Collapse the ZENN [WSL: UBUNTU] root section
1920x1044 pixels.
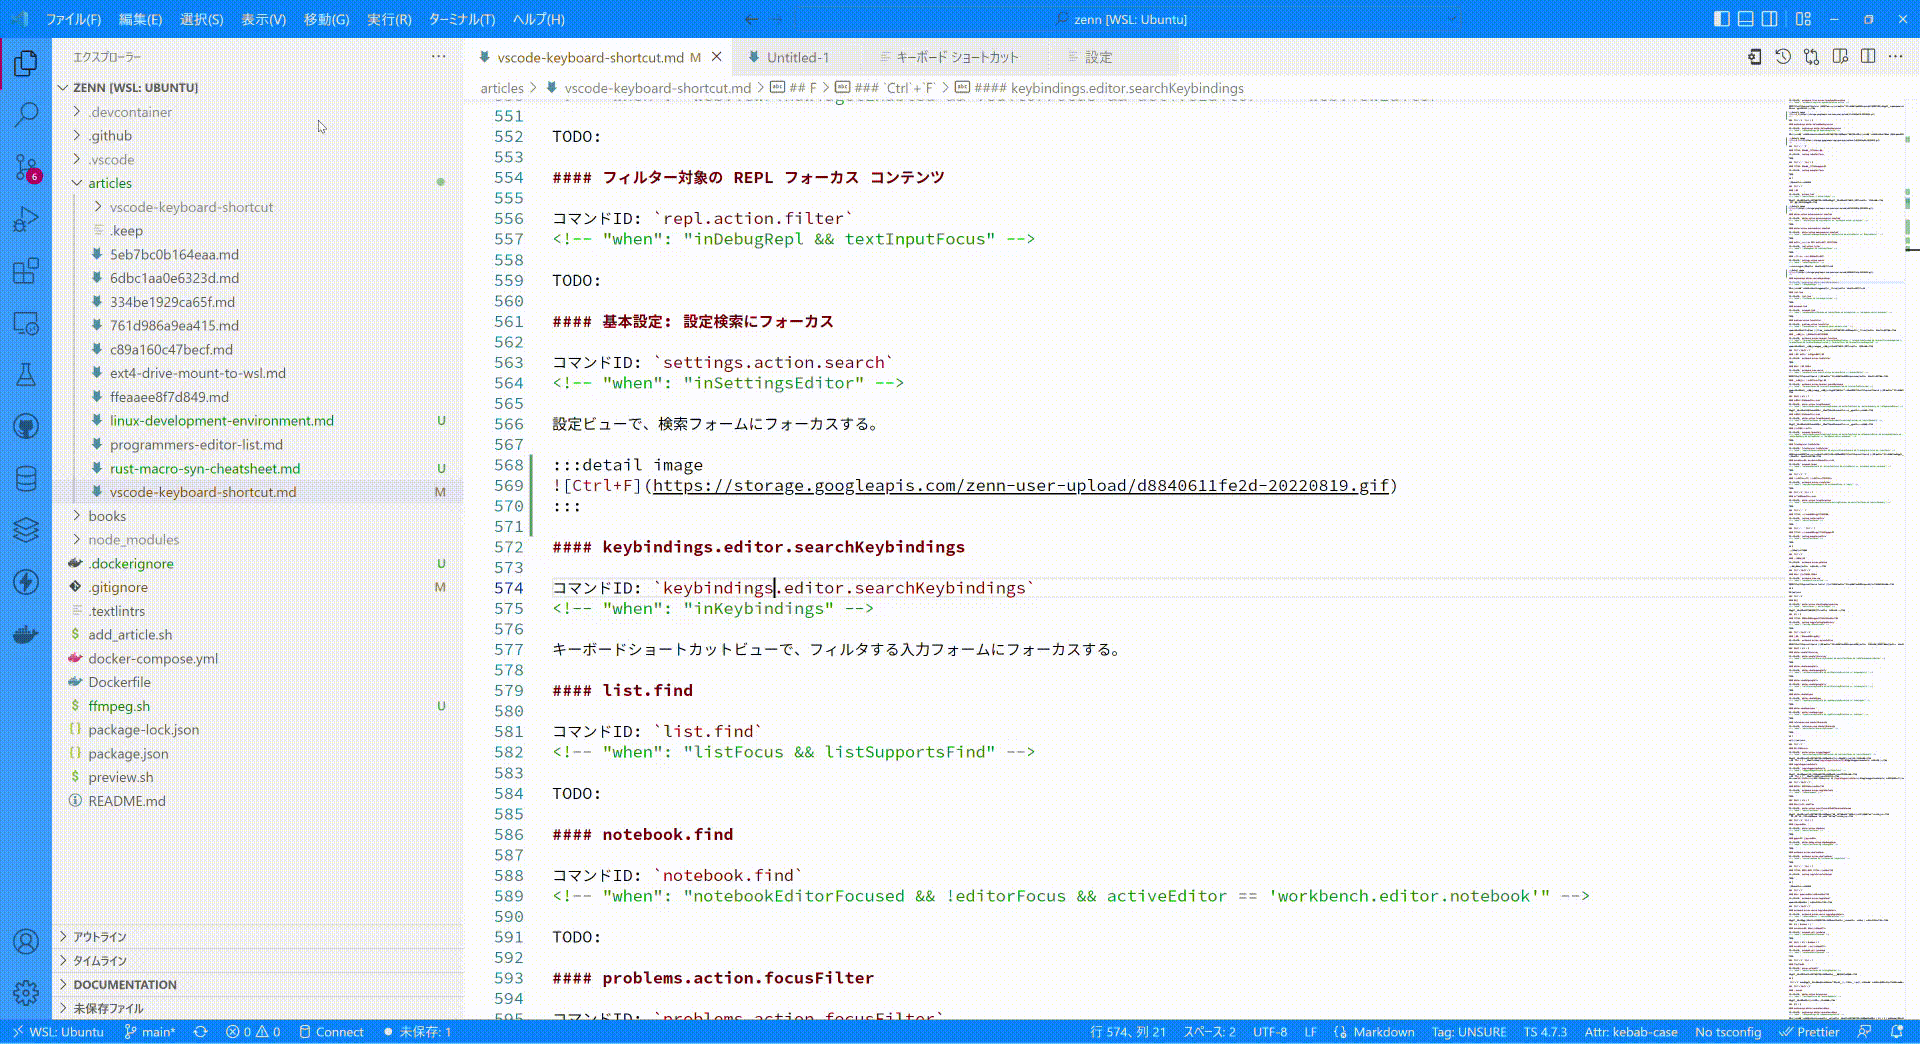(x=135, y=88)
